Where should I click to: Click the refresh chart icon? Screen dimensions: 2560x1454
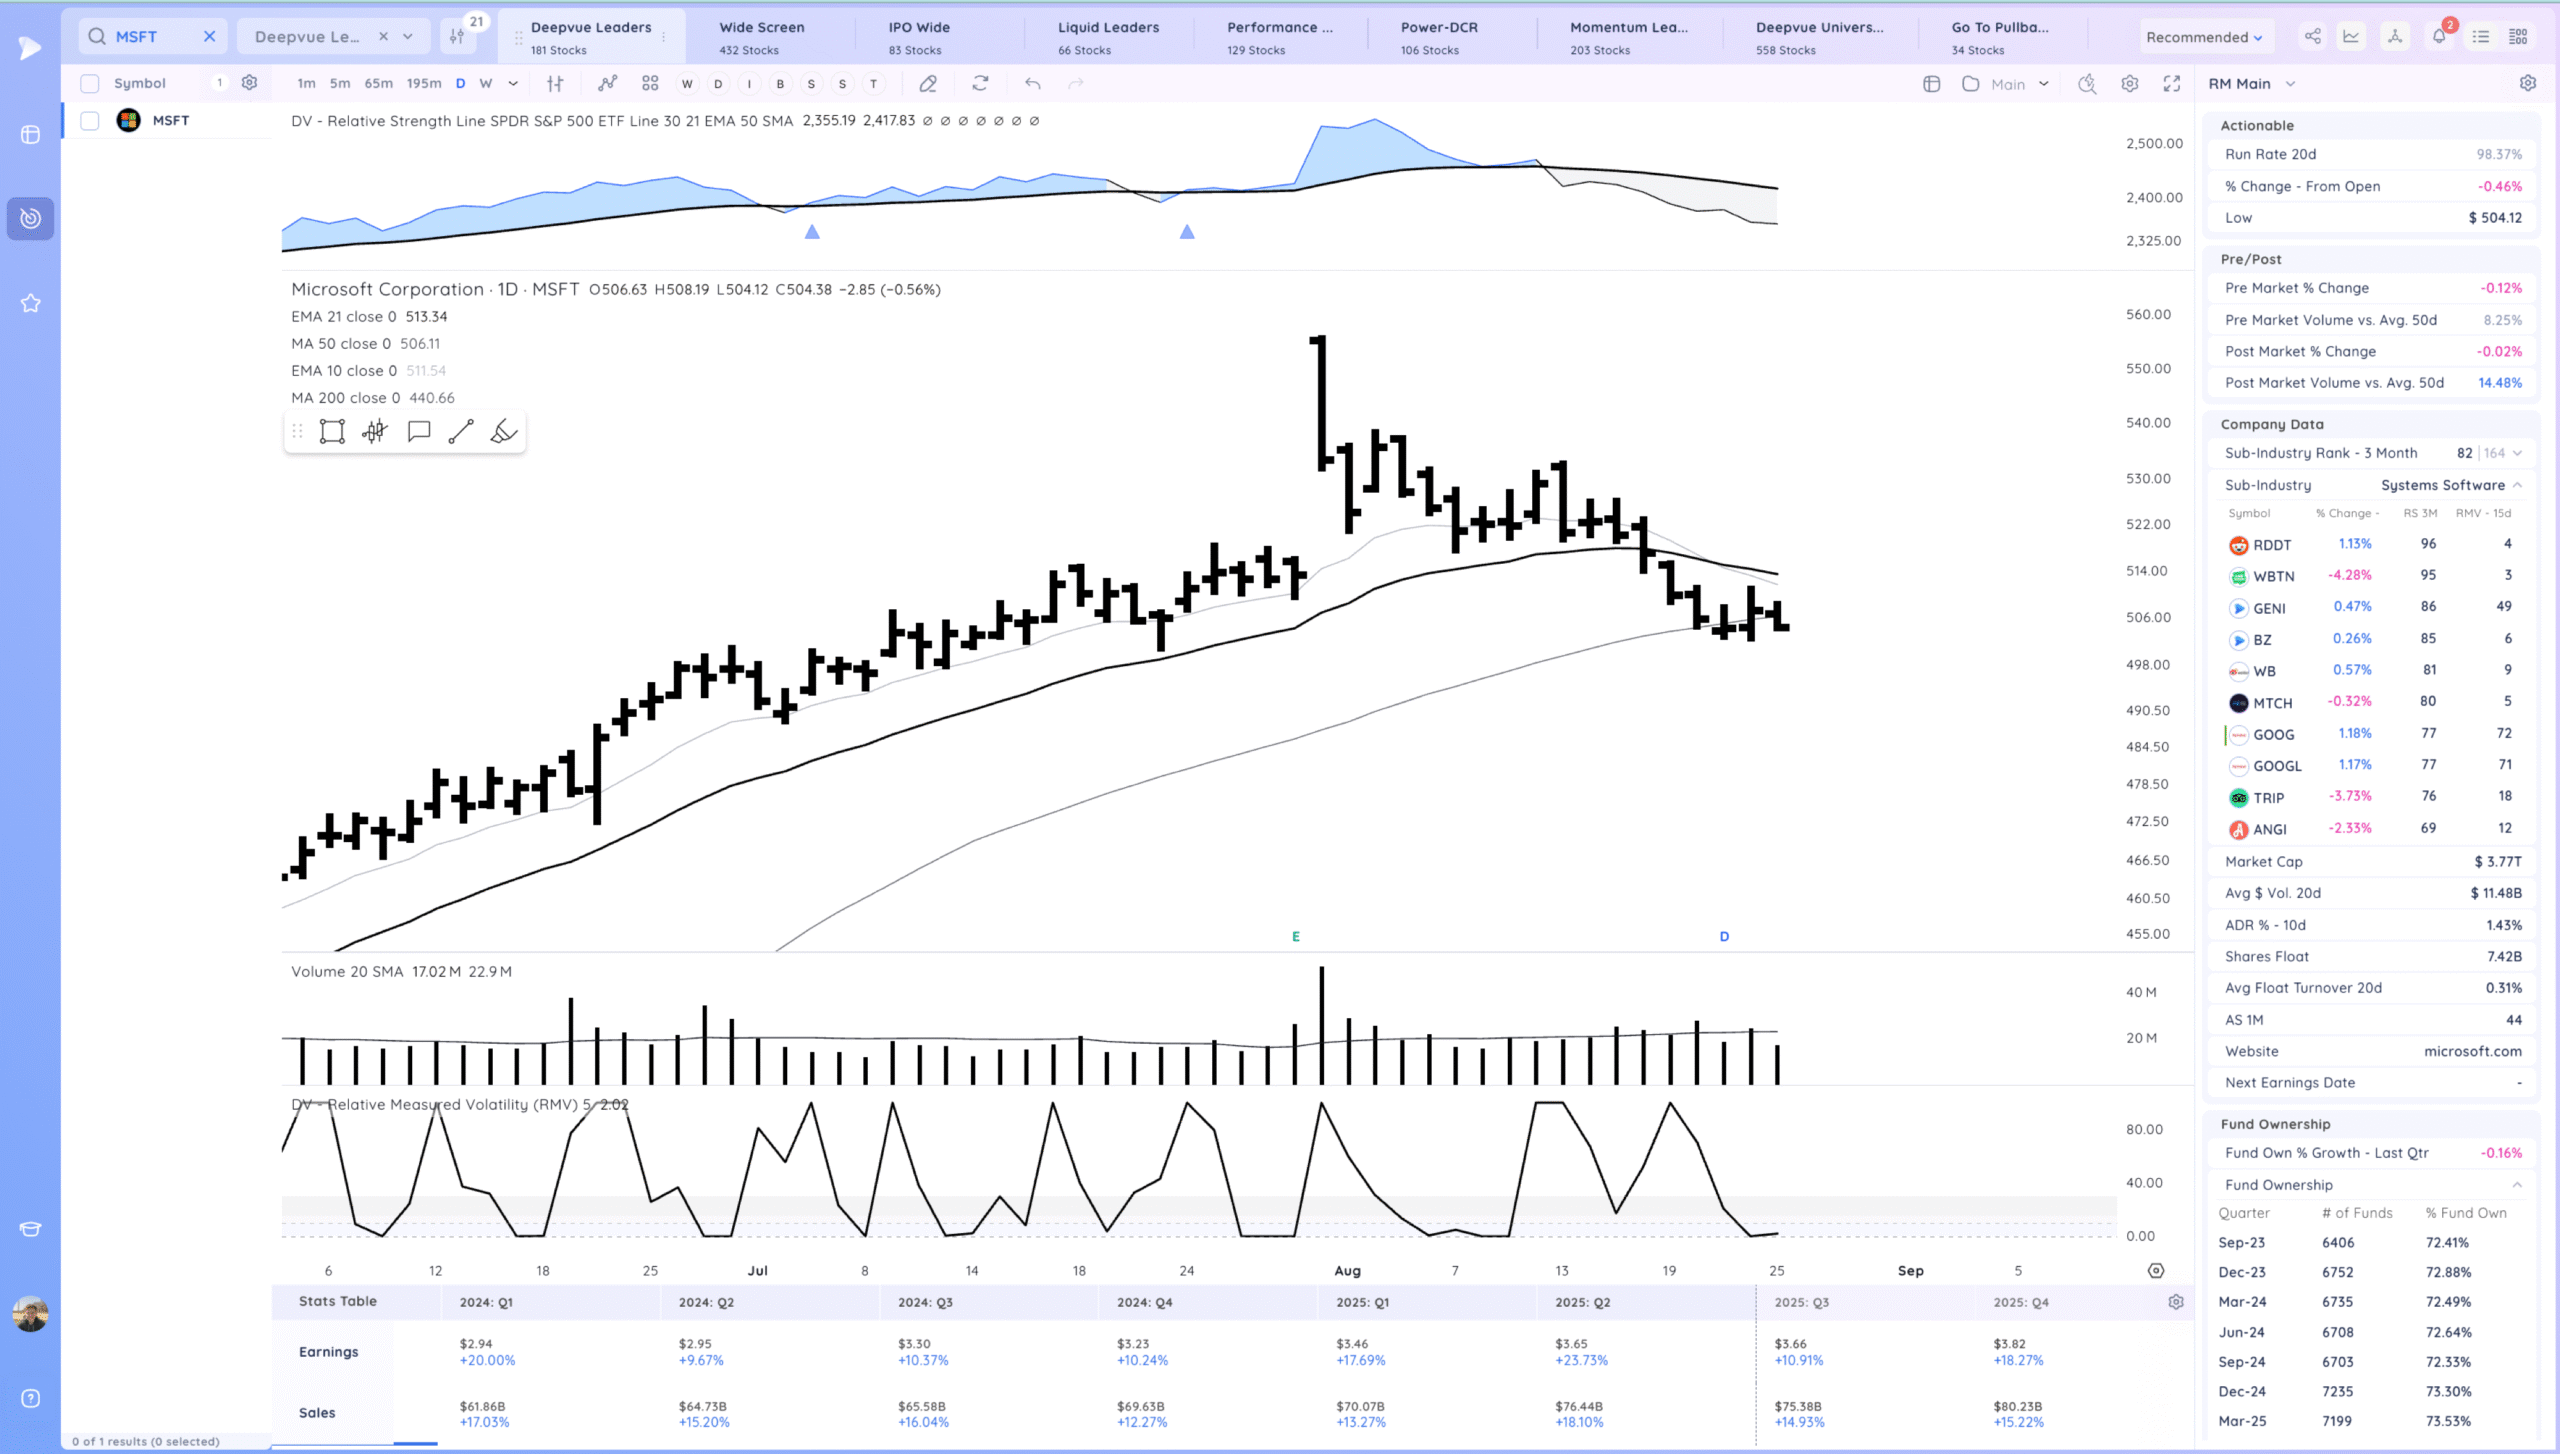coord(980,84)
